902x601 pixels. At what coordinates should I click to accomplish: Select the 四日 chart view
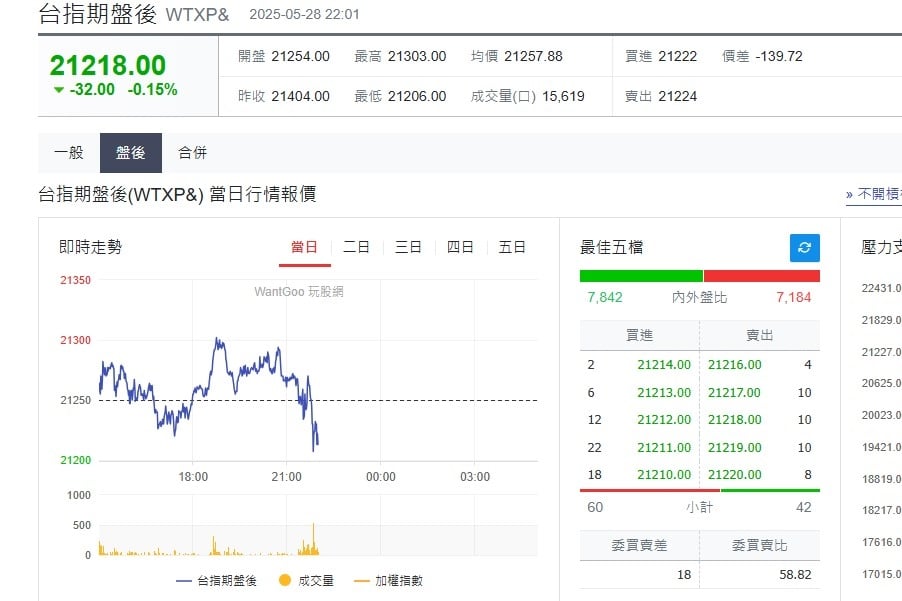(x=460, y=246)
